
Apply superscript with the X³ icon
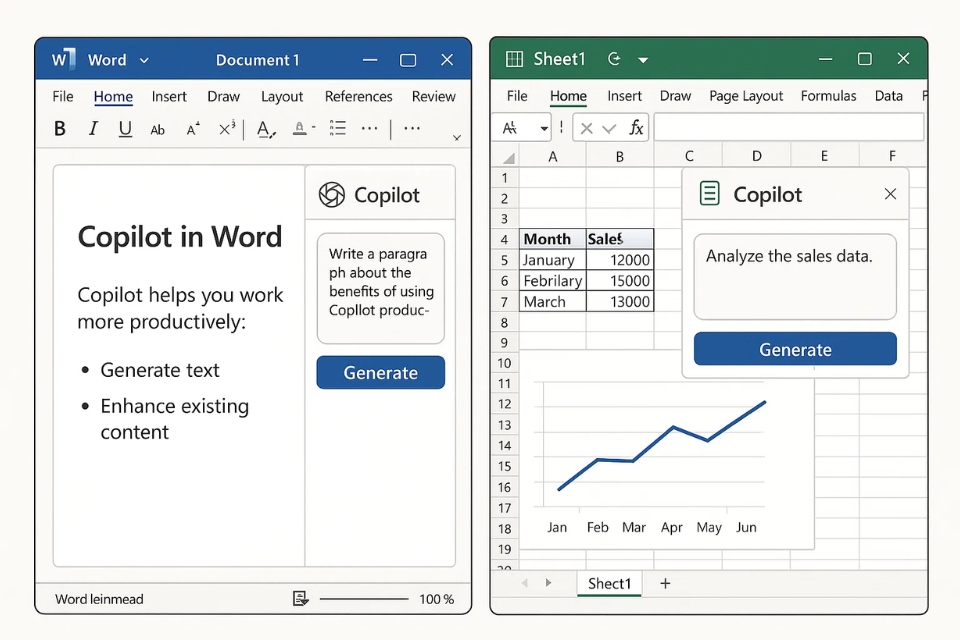coord(227,129)
